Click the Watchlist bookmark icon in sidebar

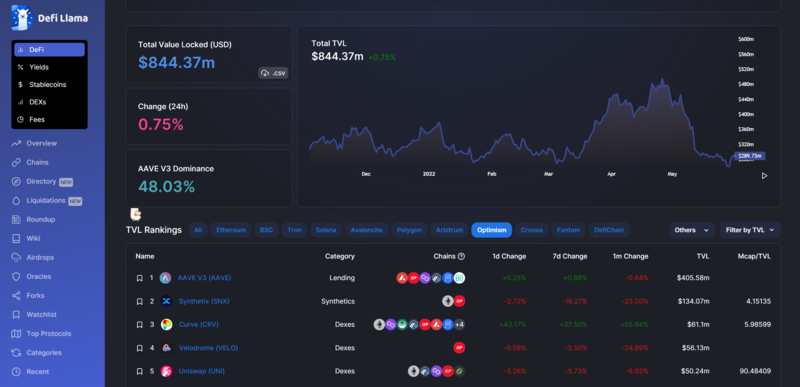(16, 315)
